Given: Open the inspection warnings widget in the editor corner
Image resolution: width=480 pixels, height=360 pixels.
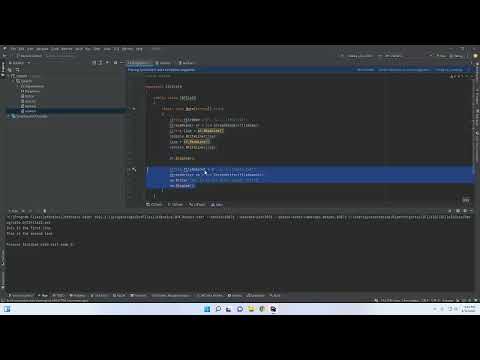Looking at the screenshot, I should (x=456, y=76).
